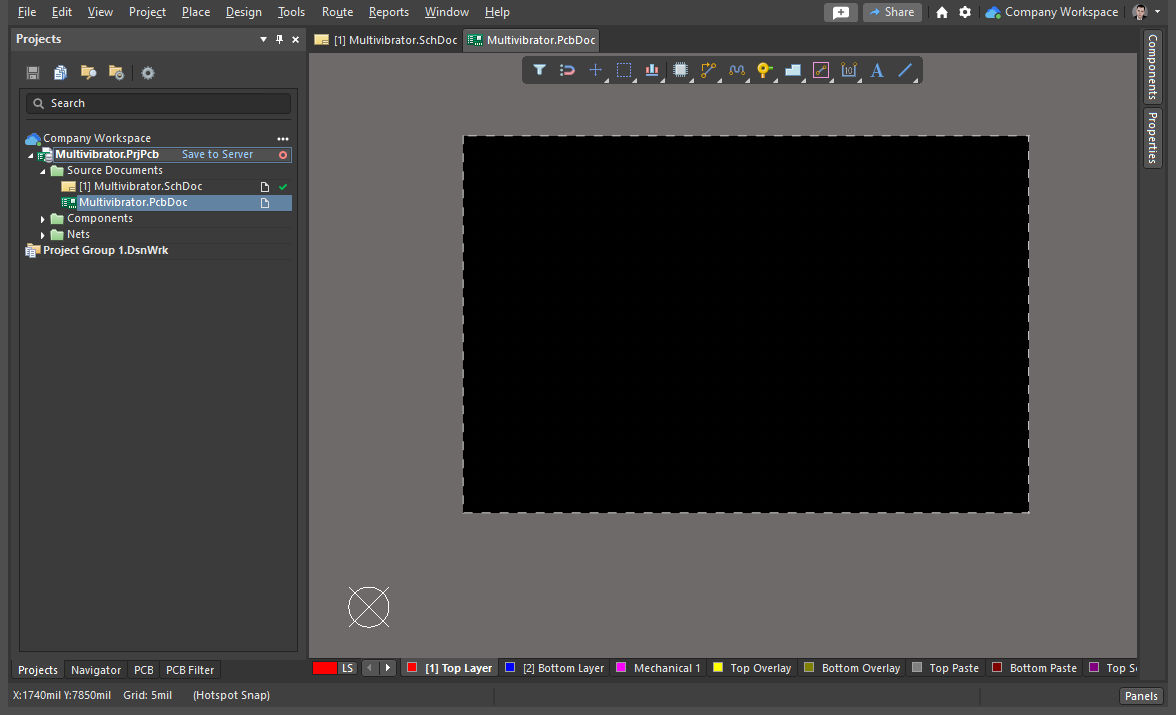
Task: Toggle the Top Overlay layer color box
Action: [x=717, y=668]
